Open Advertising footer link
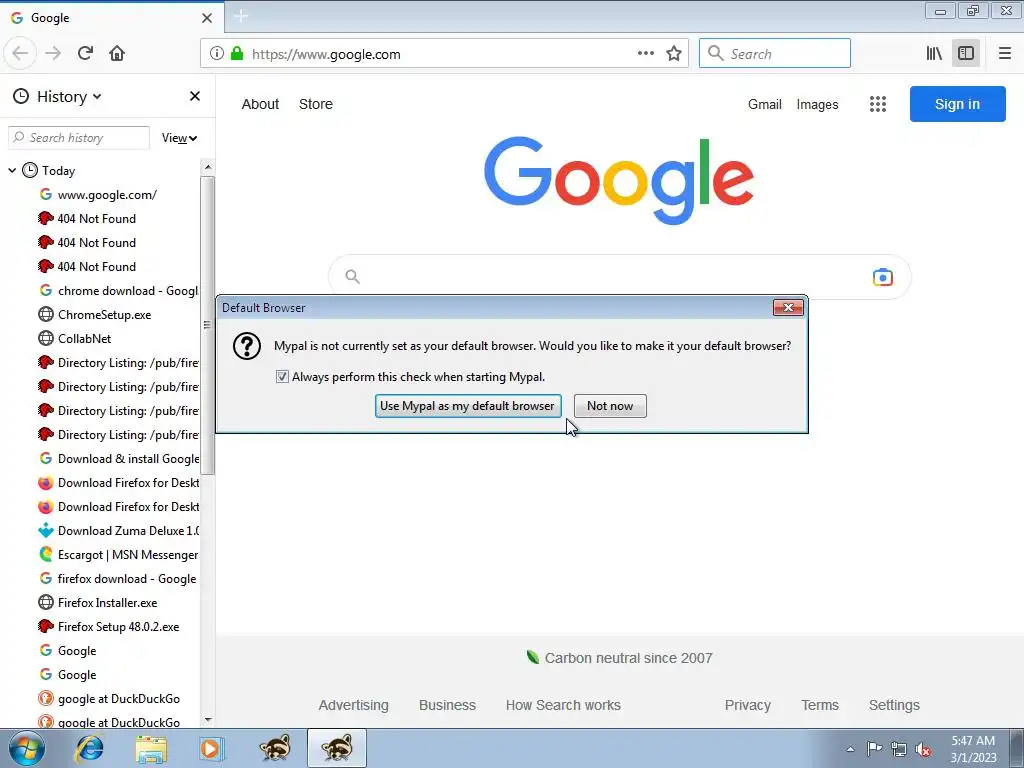The width and height of the screenshot is (1024, 768). point(353,705)
